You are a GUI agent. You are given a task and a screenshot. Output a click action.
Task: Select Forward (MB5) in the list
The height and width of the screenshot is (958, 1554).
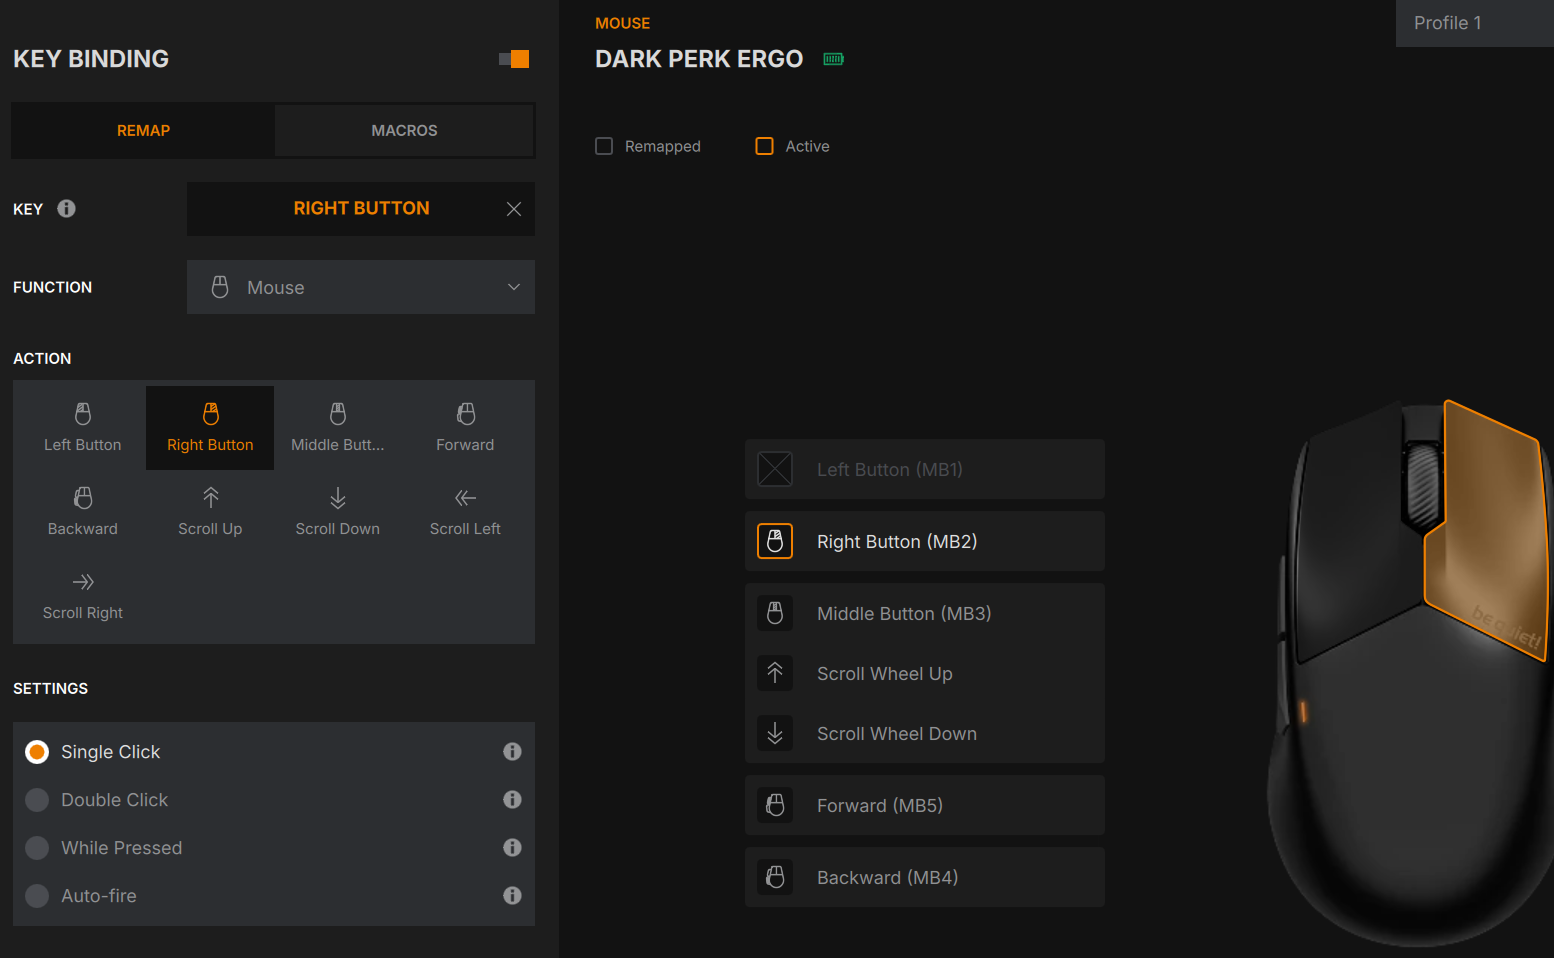(x=925, y=805)
